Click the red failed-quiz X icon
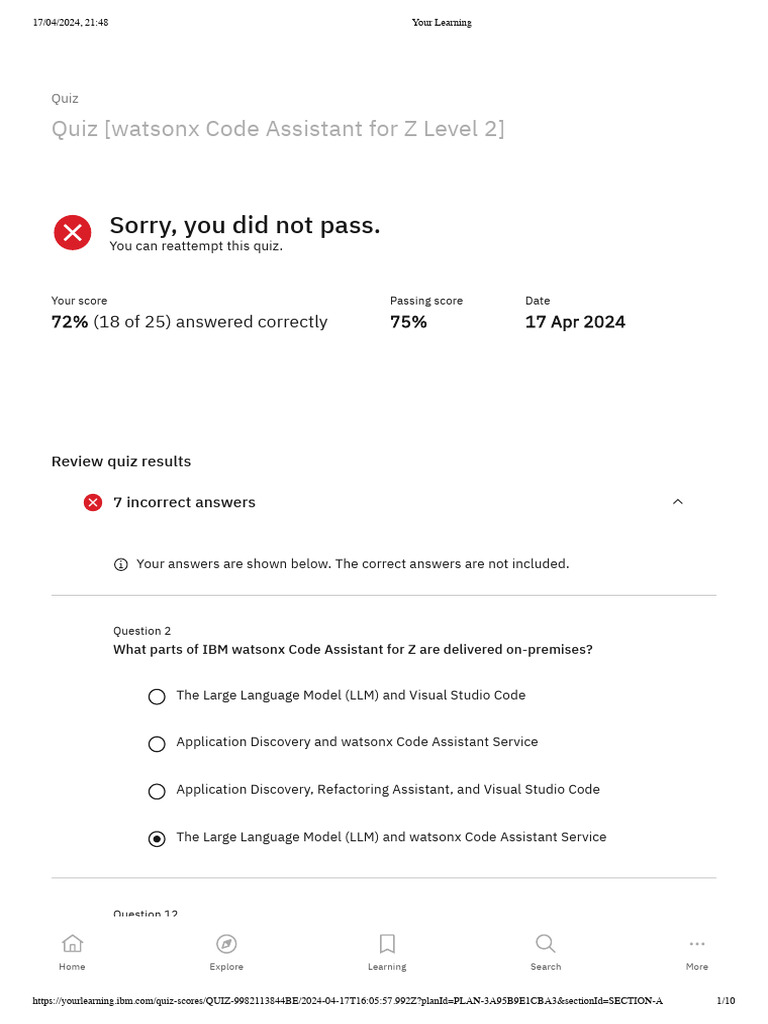 (73, 233)
